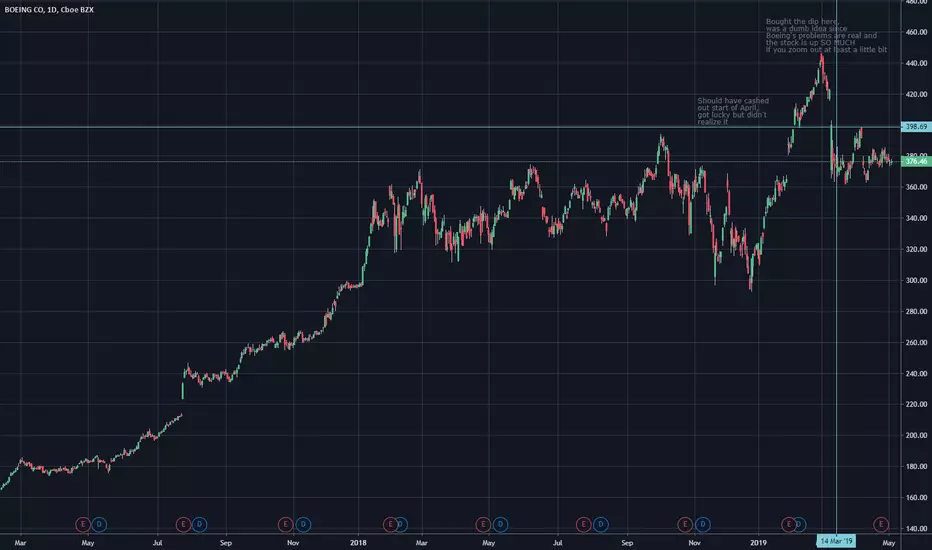Select the 'Should have cashed out' text annotation
The image size is (932, 550).
tap(733, 111)
